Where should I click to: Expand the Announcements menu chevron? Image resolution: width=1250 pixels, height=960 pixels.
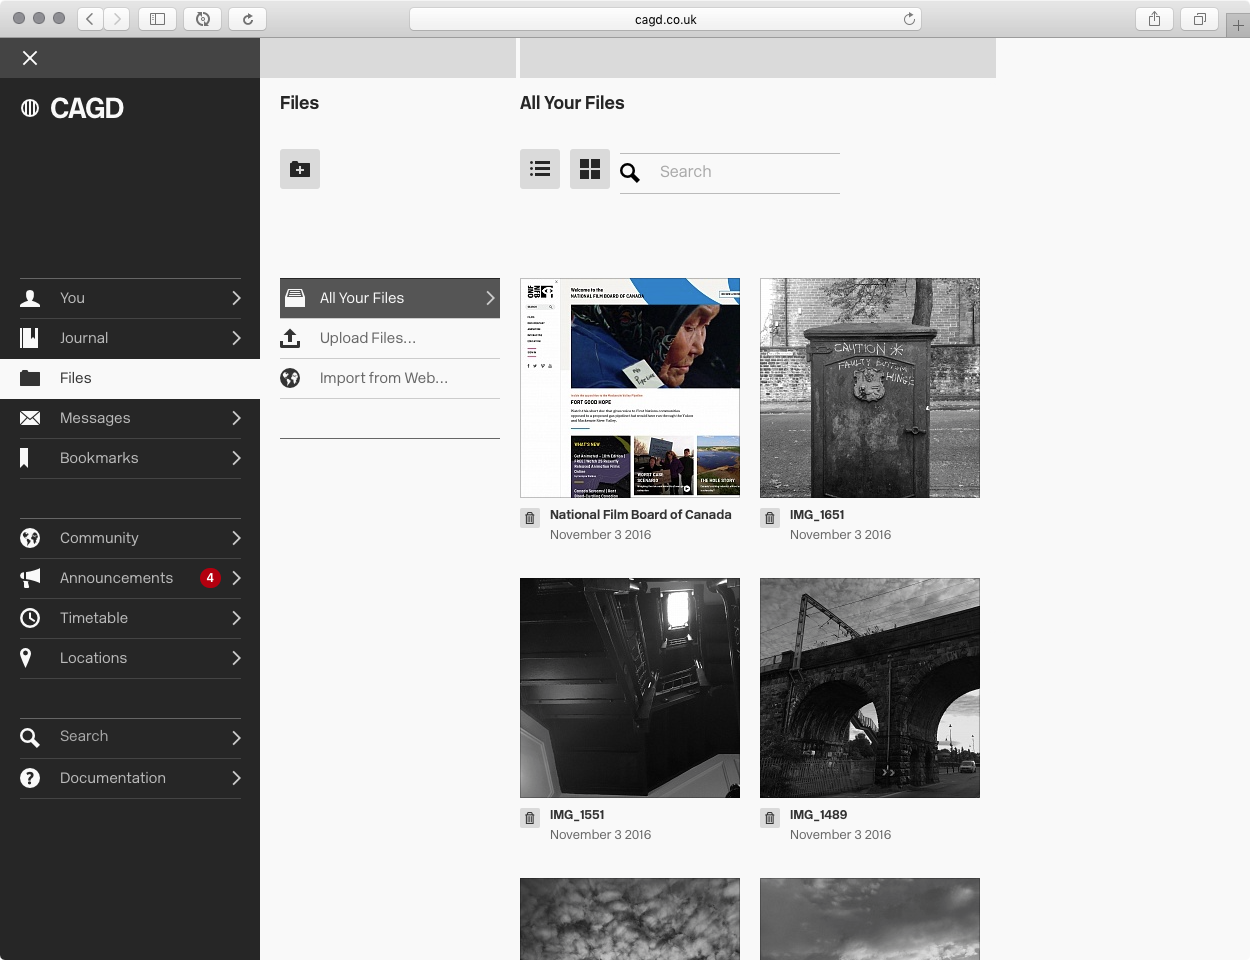pyautogui.click(x=236, y=578)
